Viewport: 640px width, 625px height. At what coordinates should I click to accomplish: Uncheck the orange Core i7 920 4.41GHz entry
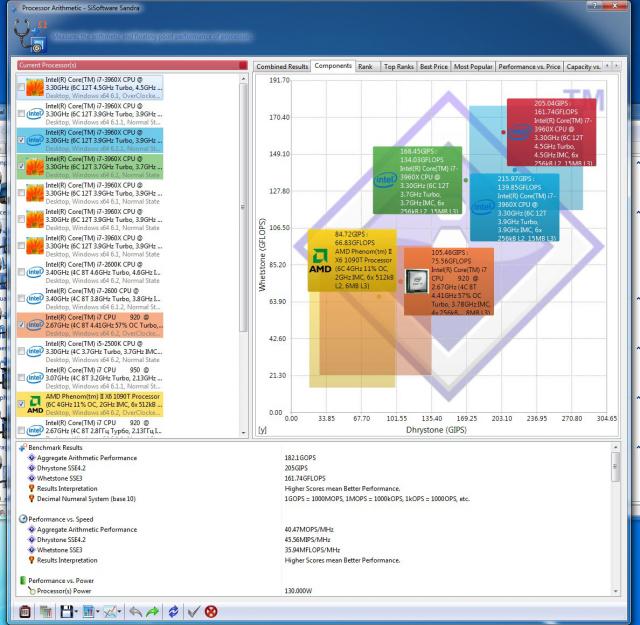click(x=21, y=325)
